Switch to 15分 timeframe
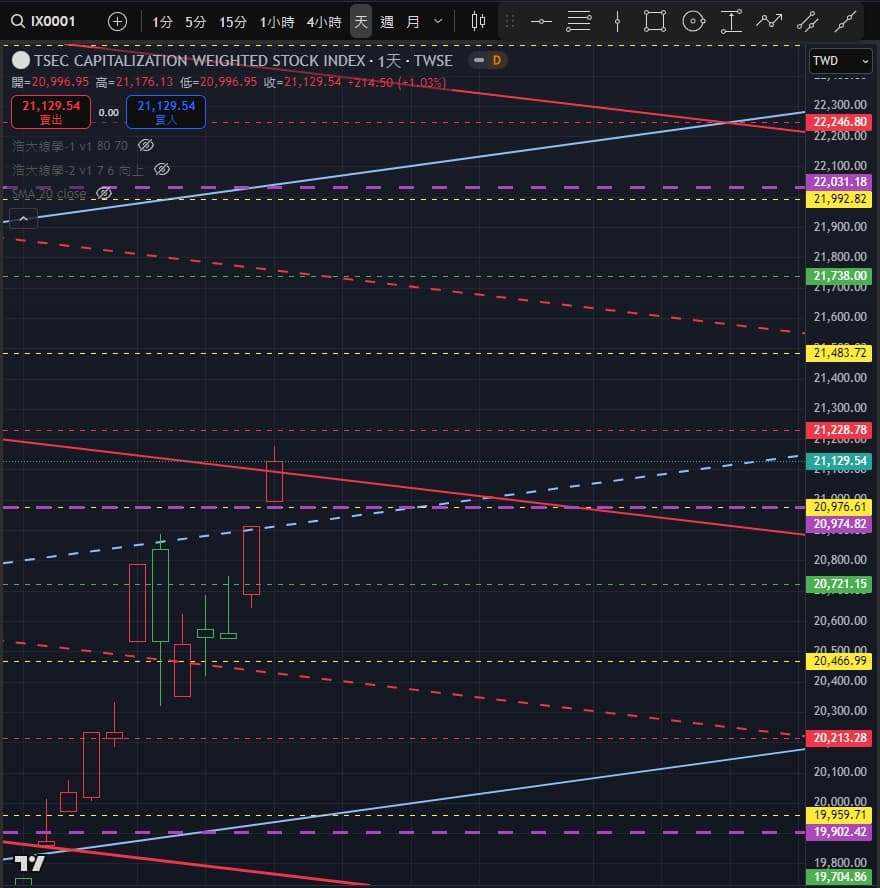 233,22
